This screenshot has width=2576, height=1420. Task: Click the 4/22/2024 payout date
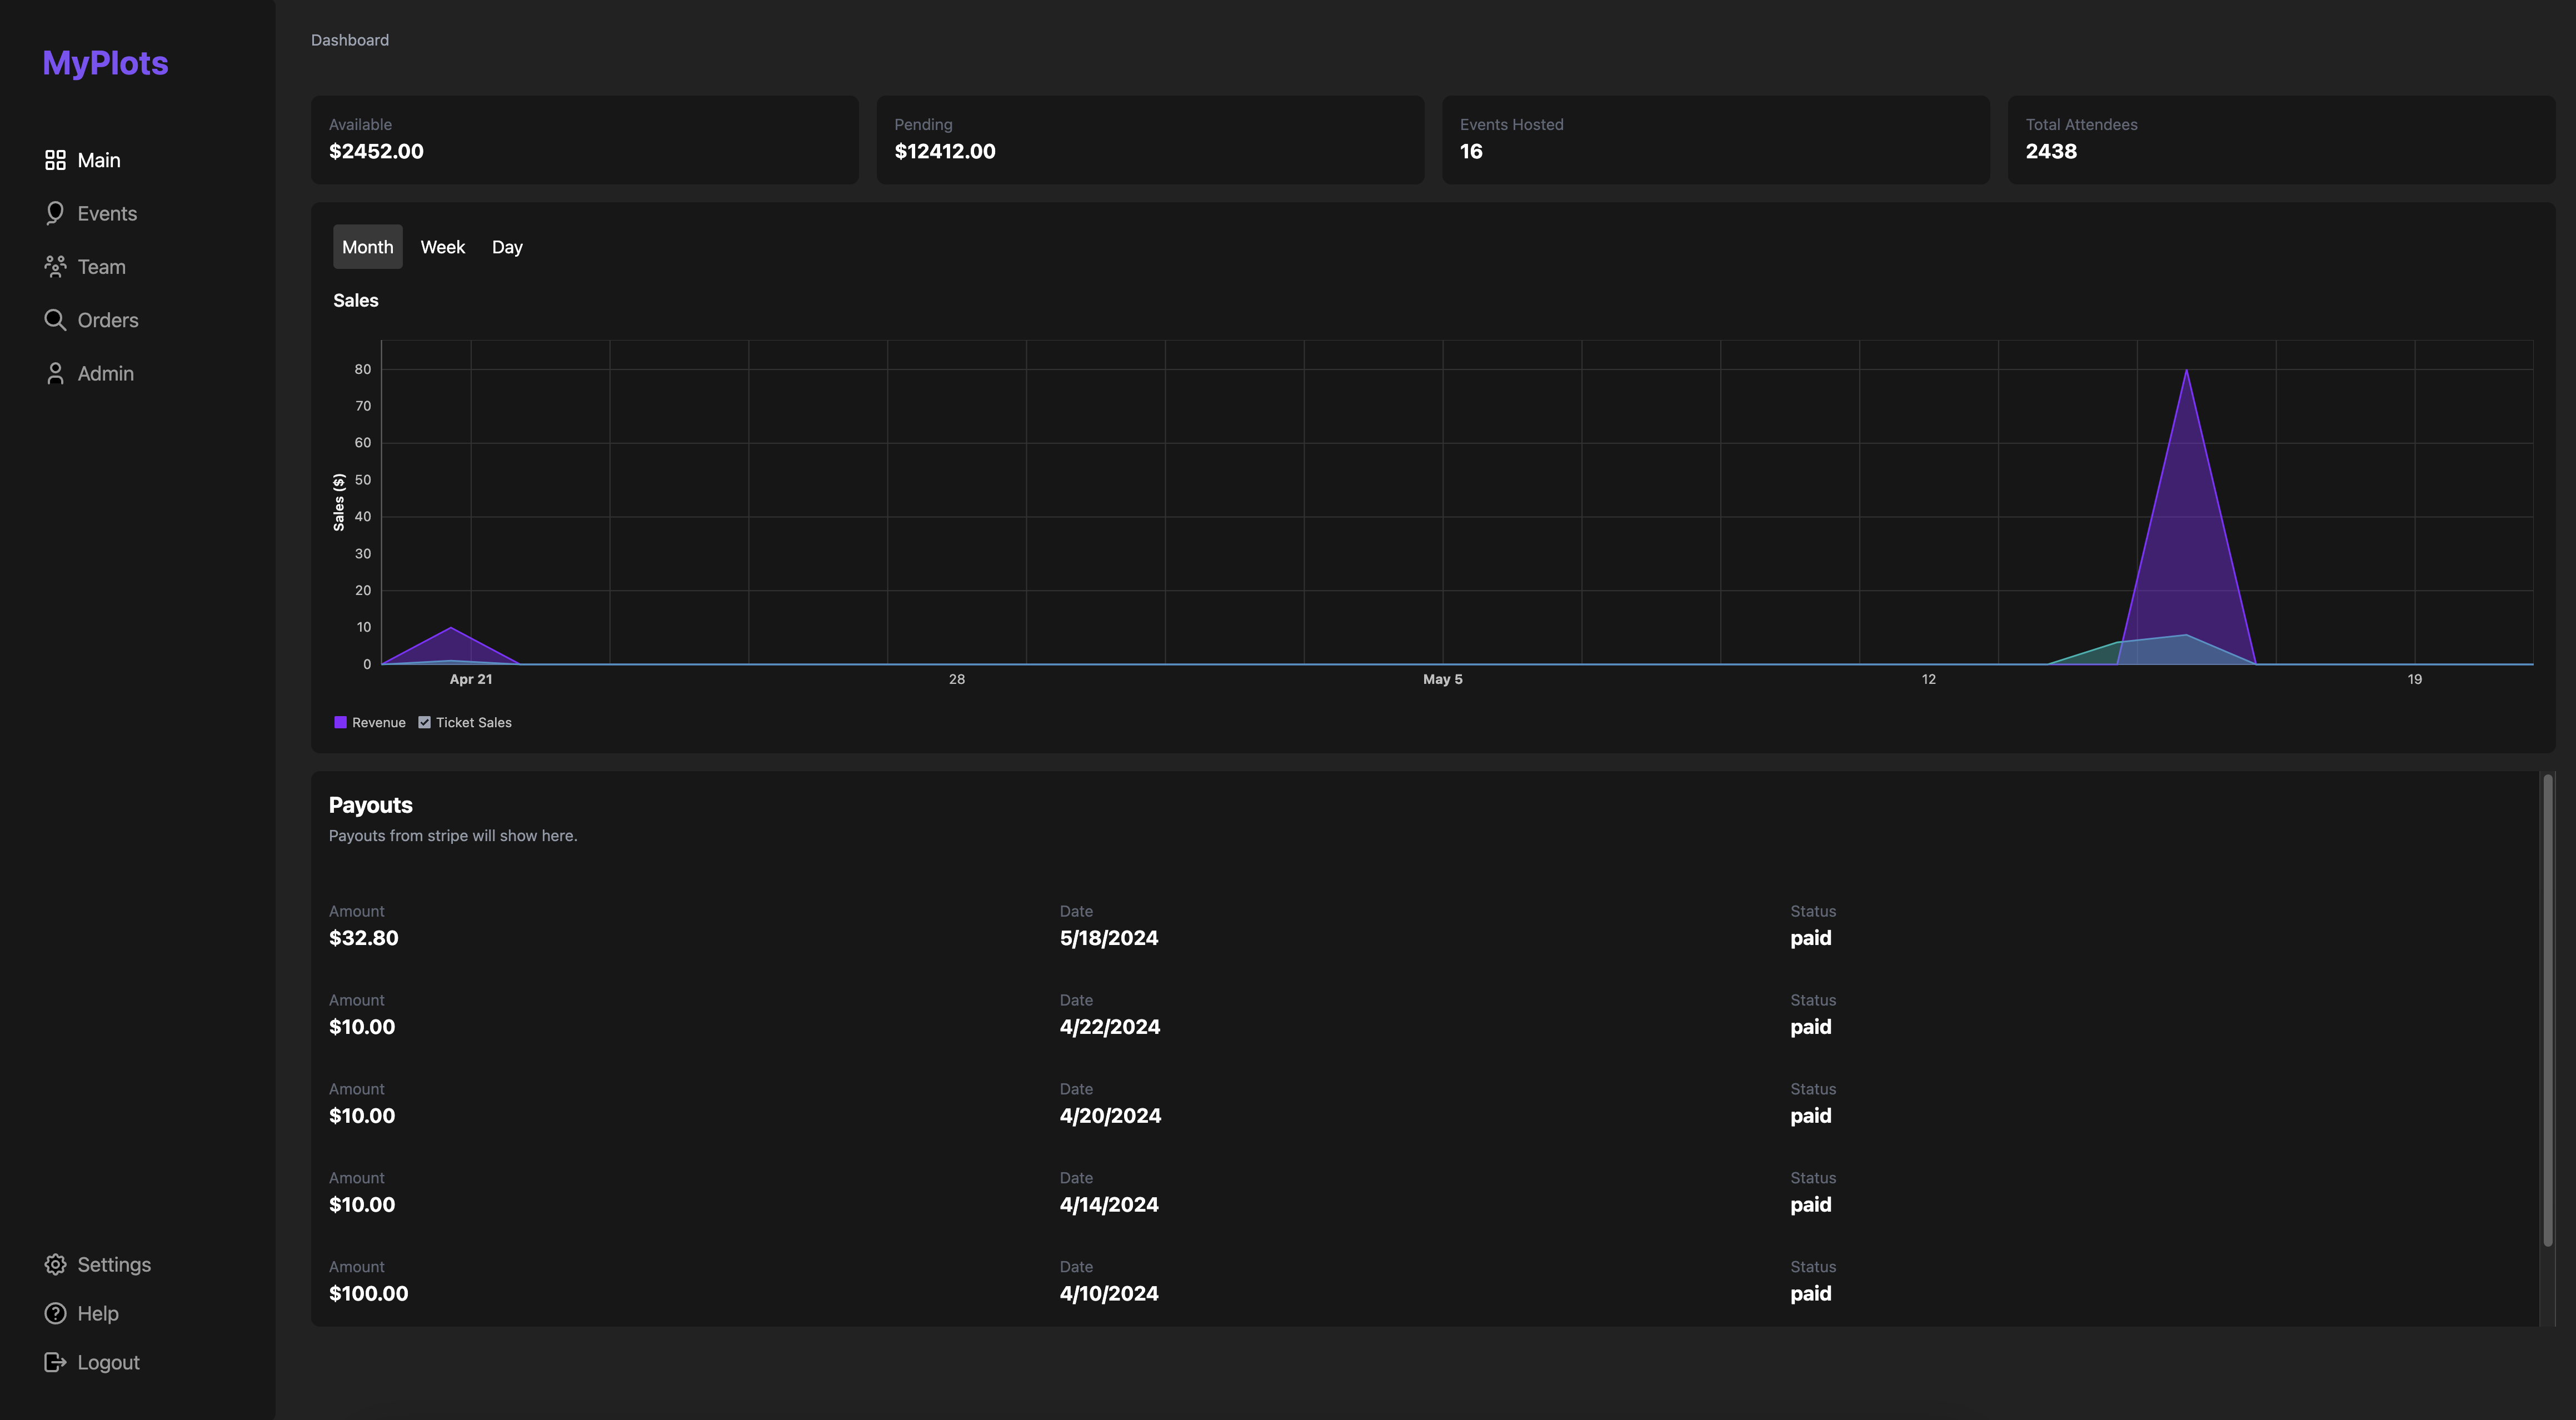point(1110,1027)
